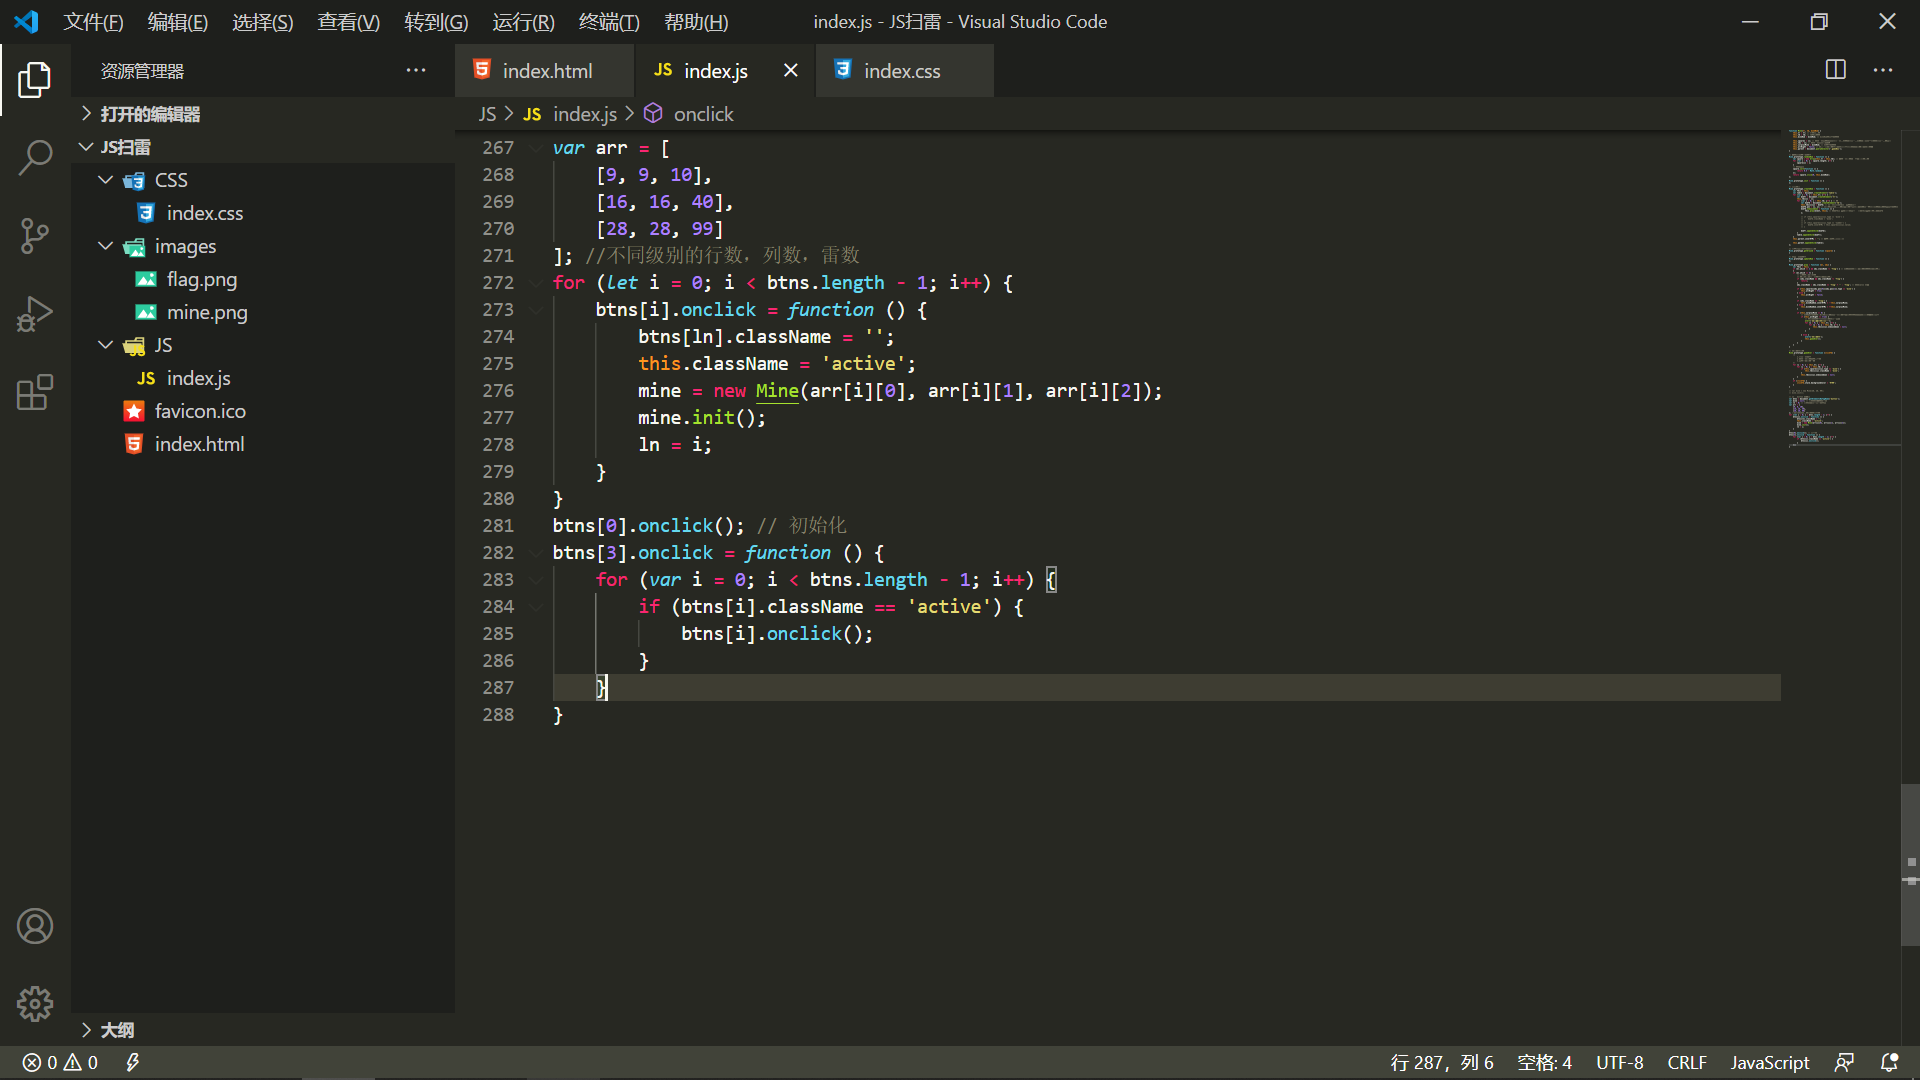The height and width of the screenshot is (1080, 1920).
Task: Open the Run and Debug view
Action: (35, 314)
